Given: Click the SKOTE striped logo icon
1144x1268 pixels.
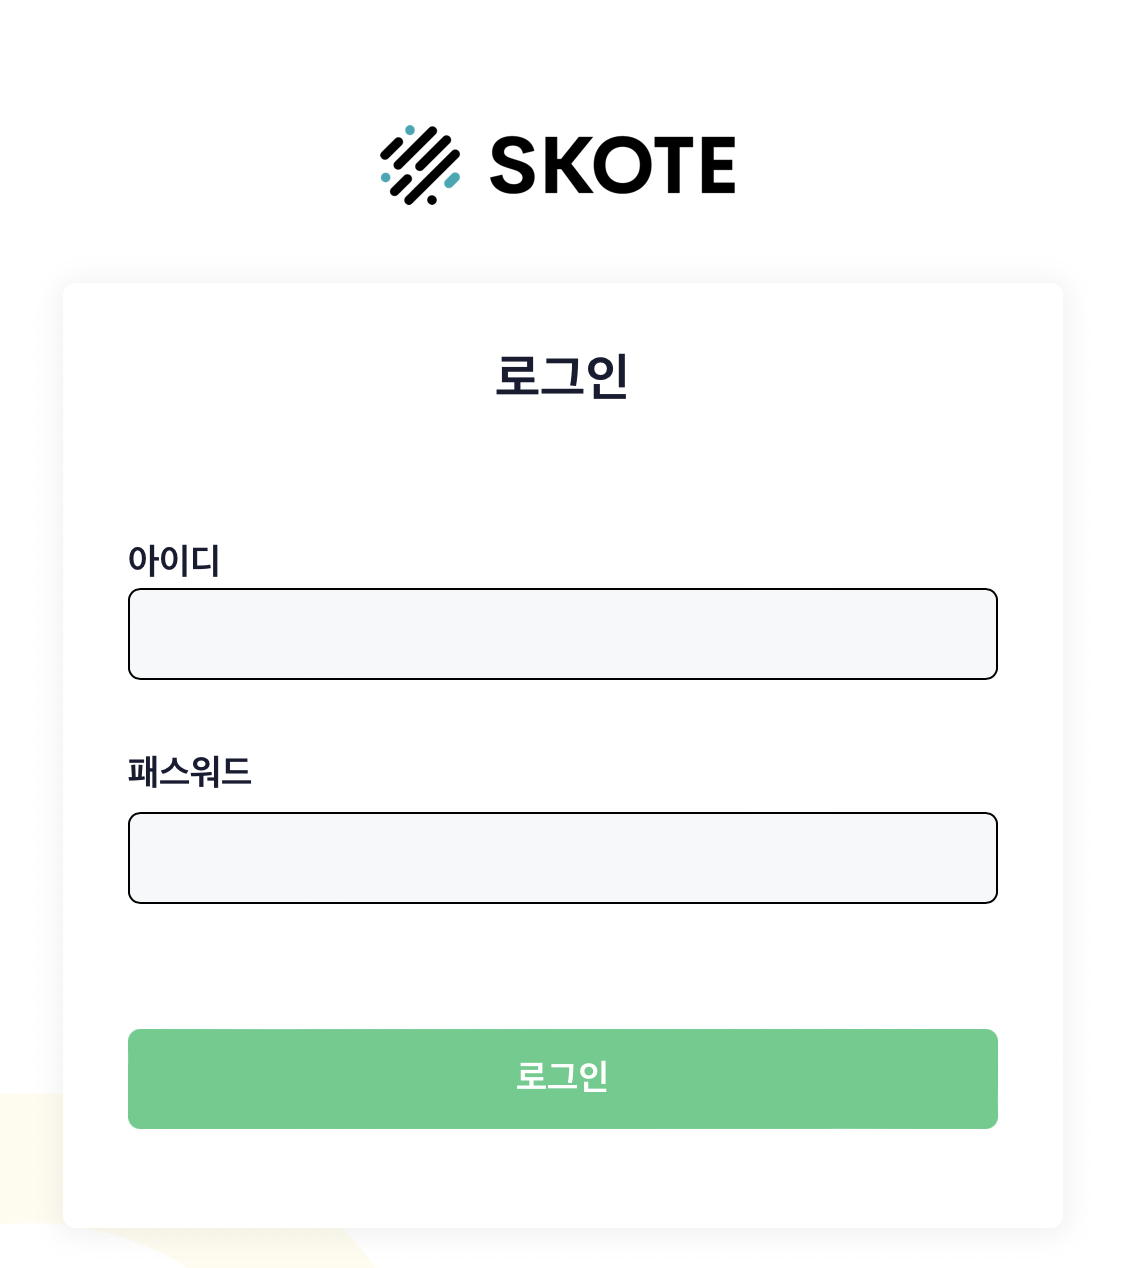Looking at the screenshot, I should click(x=420, y=165).
